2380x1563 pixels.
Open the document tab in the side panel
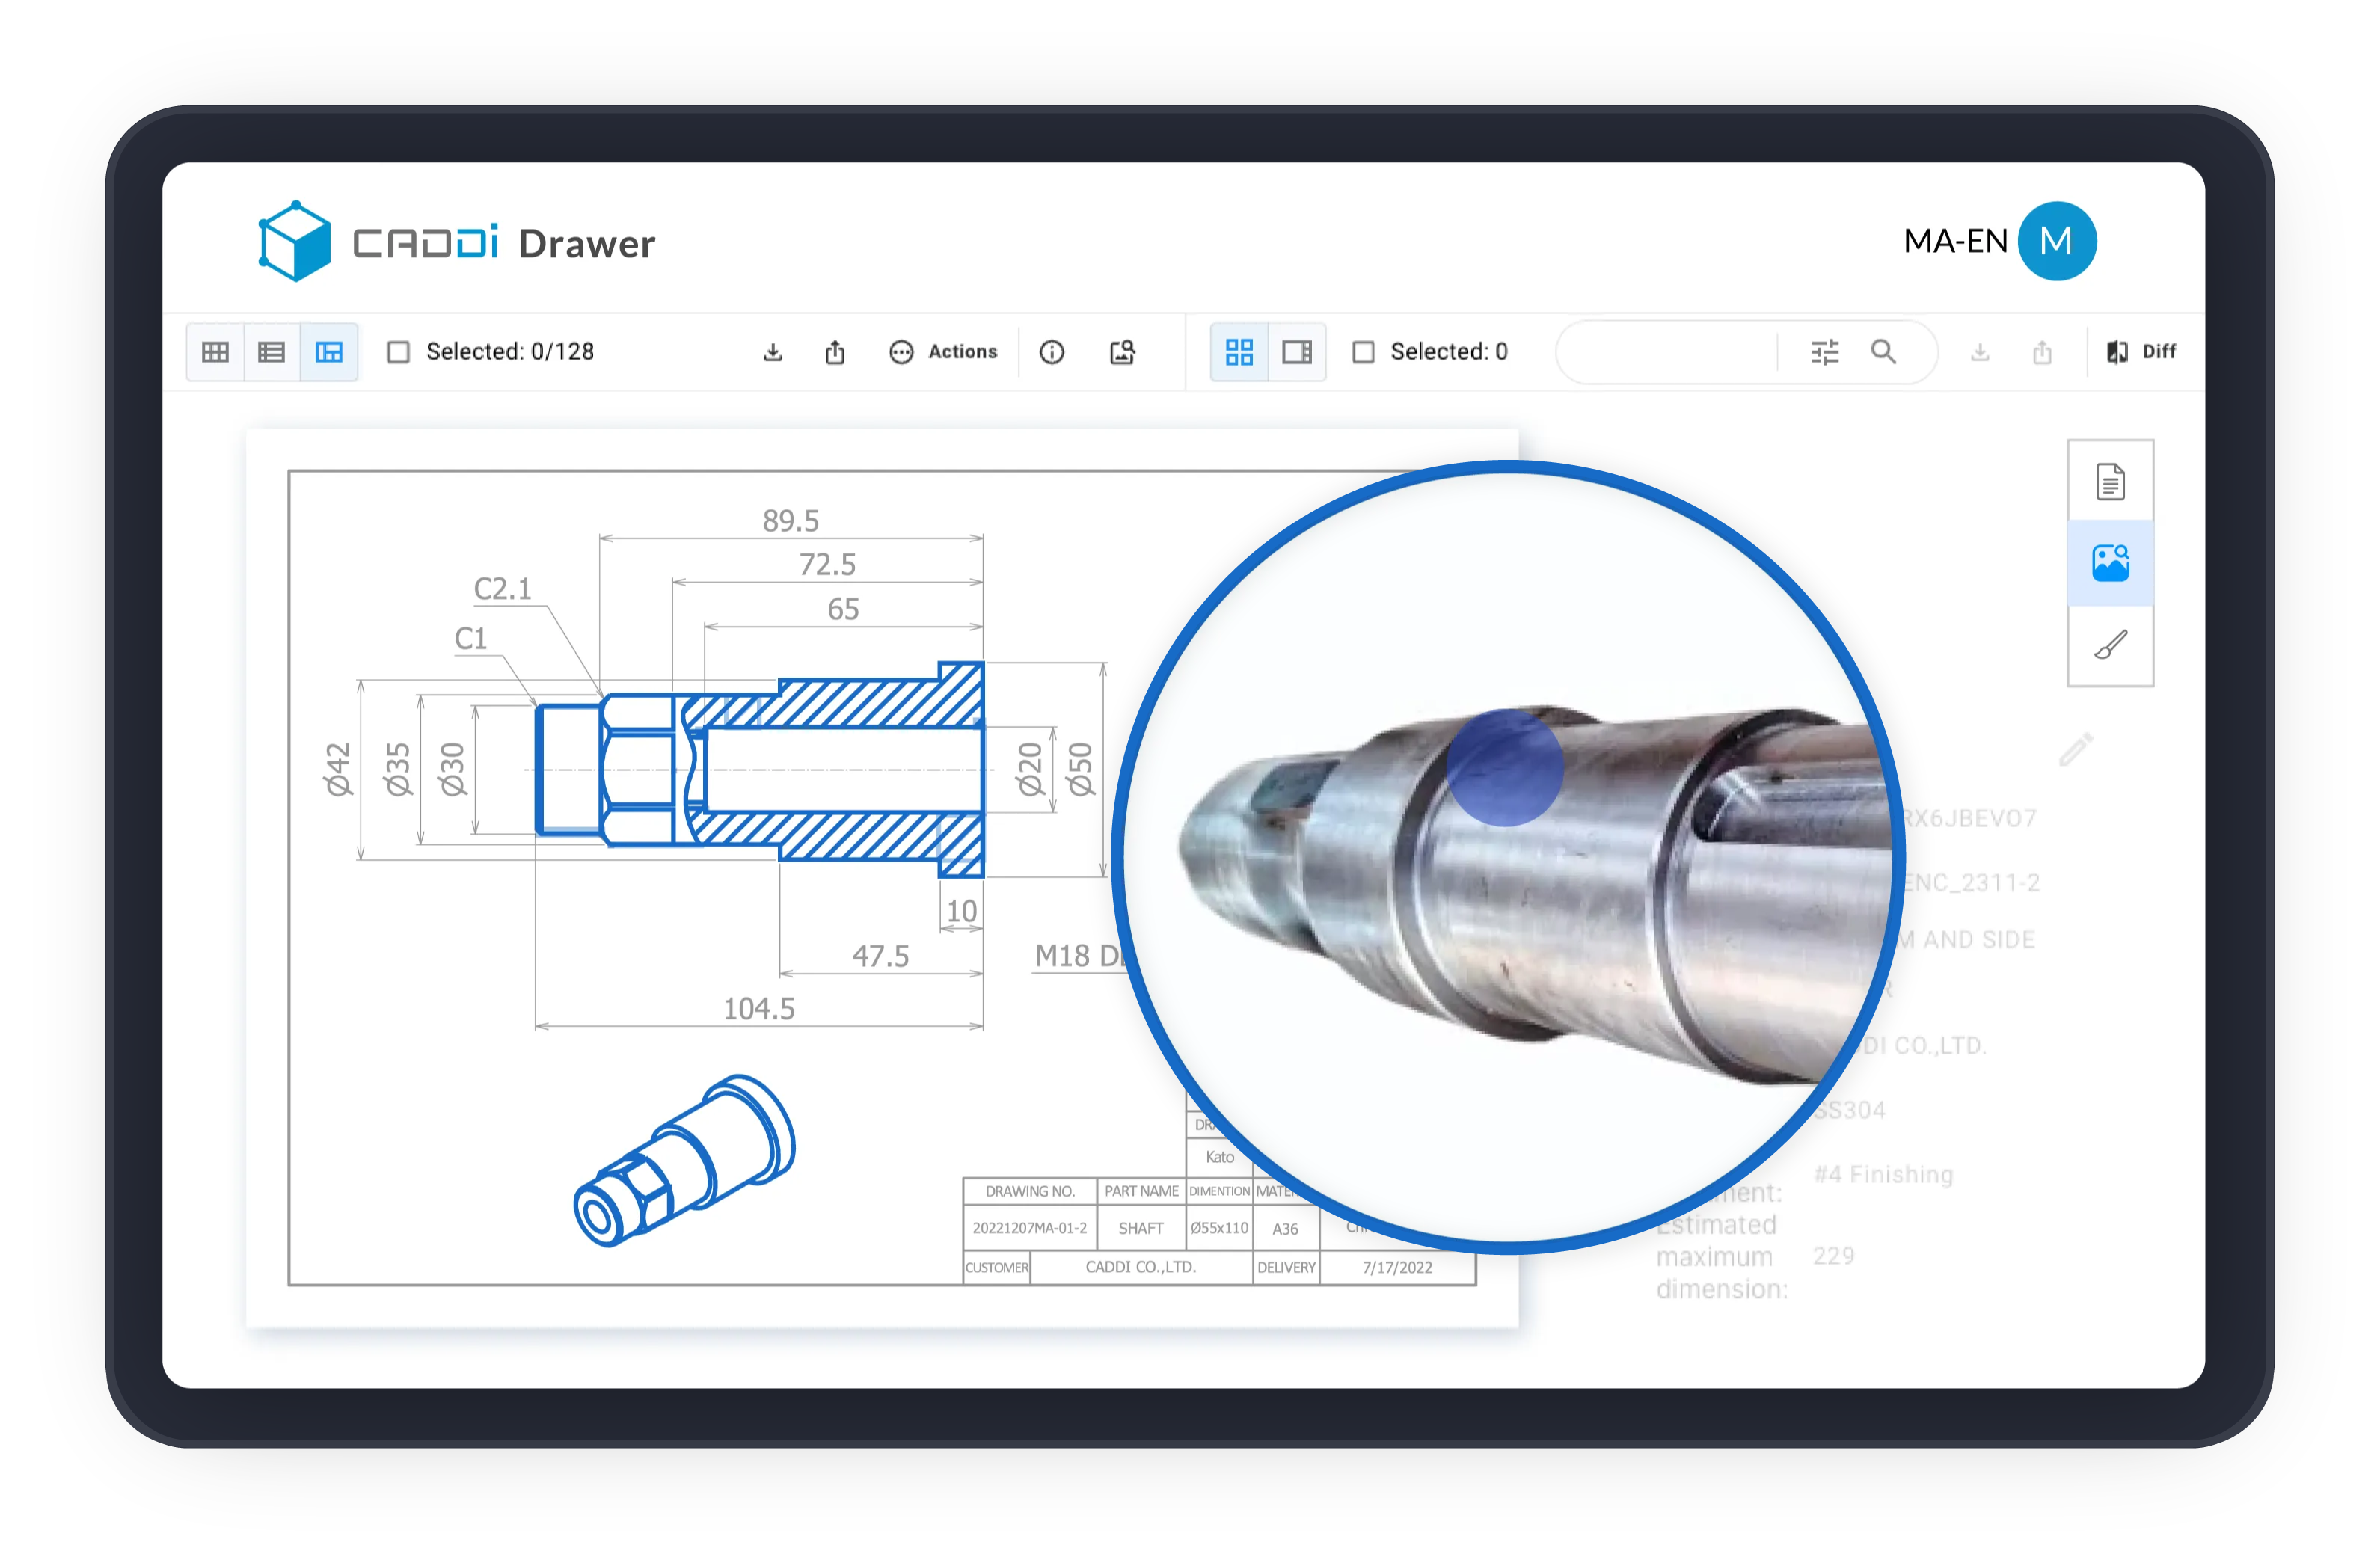tap(2110, 482)
